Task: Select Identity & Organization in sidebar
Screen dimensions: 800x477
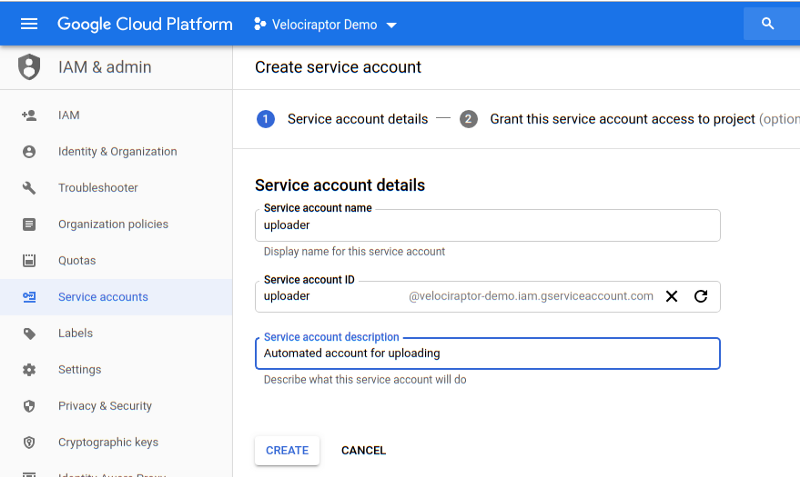Action: pyautogui.click(x=117, y=152)
